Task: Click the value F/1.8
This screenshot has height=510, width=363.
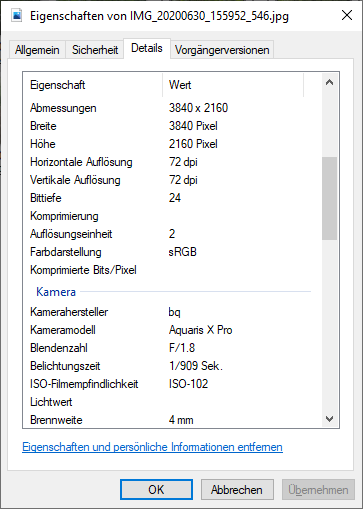Action: click(182, 348)
